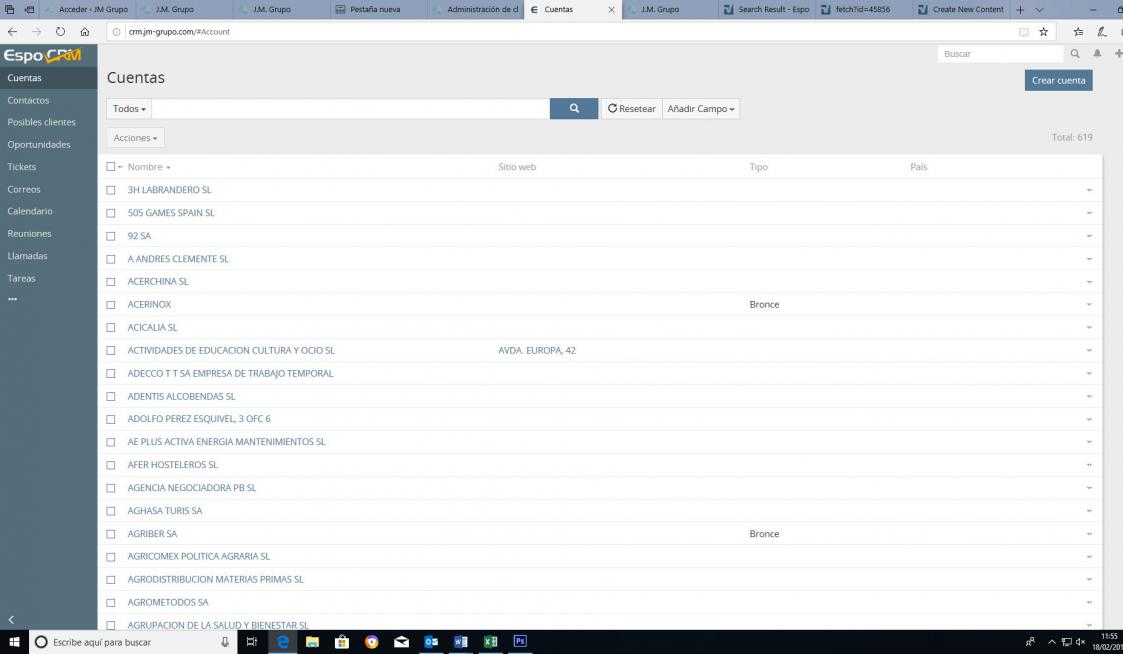This screenshot has width=1123, height=654.
Task: Open Word from taskbar
Action: [x=461, y=642]
